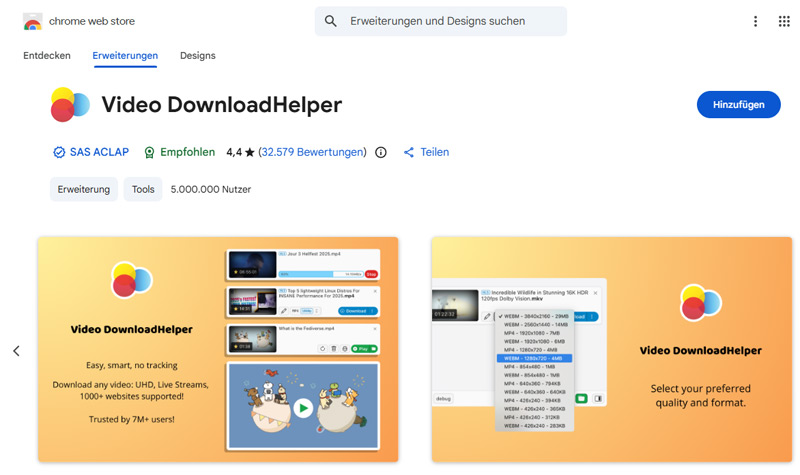The image size is (800, 475).
Task: Click the play button in the cartoon preview
Action: tap(303, 408)
